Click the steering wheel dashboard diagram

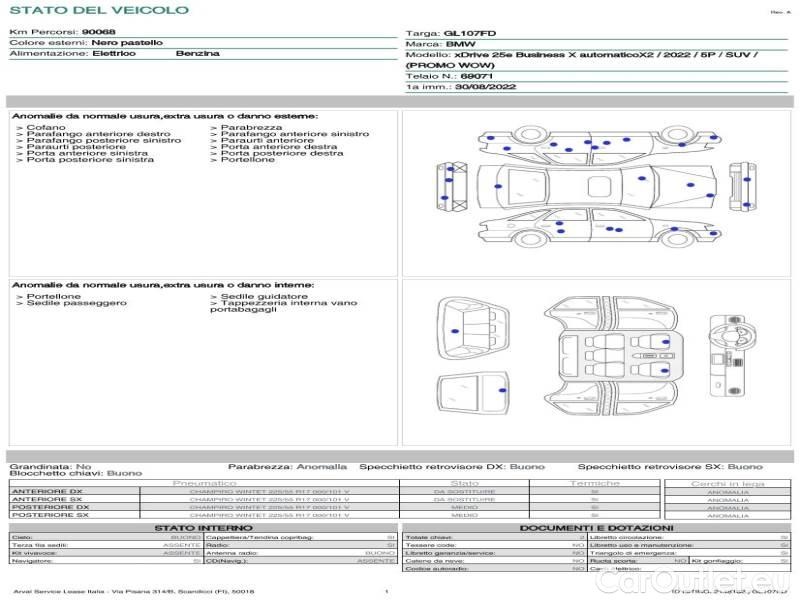(x=728, y=356)
